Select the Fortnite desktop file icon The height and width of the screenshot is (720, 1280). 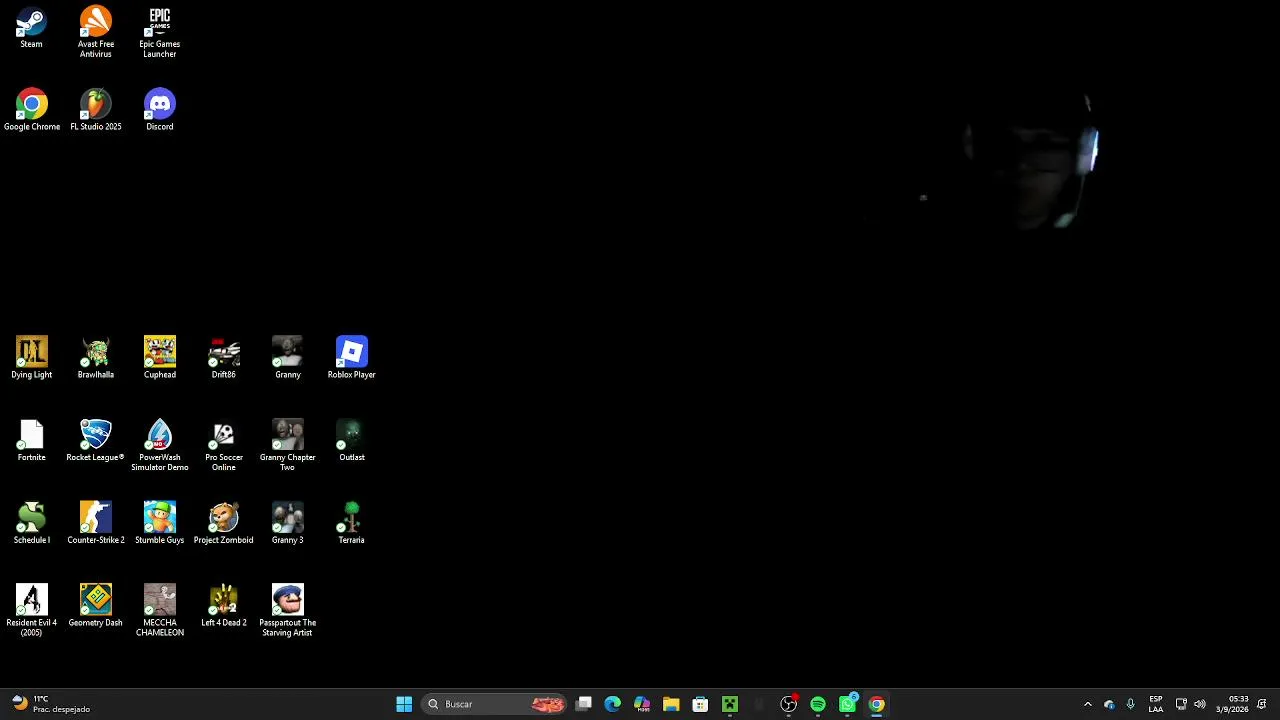tap(32, 441)
